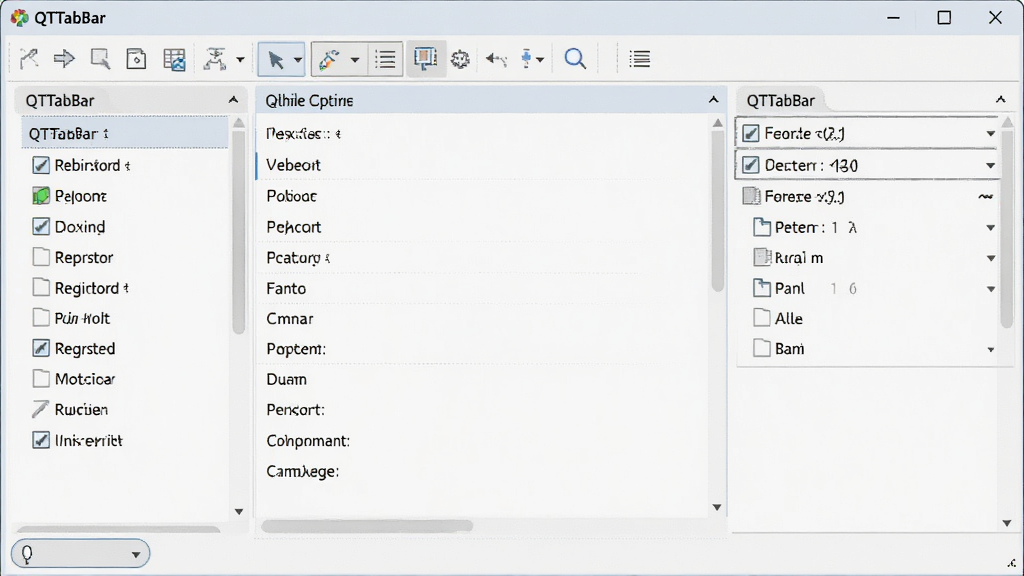The width and height of the screenshot is (1024, 576).
Task: Click the right-pointing forward arrow icon
Action: pos(64,59)
